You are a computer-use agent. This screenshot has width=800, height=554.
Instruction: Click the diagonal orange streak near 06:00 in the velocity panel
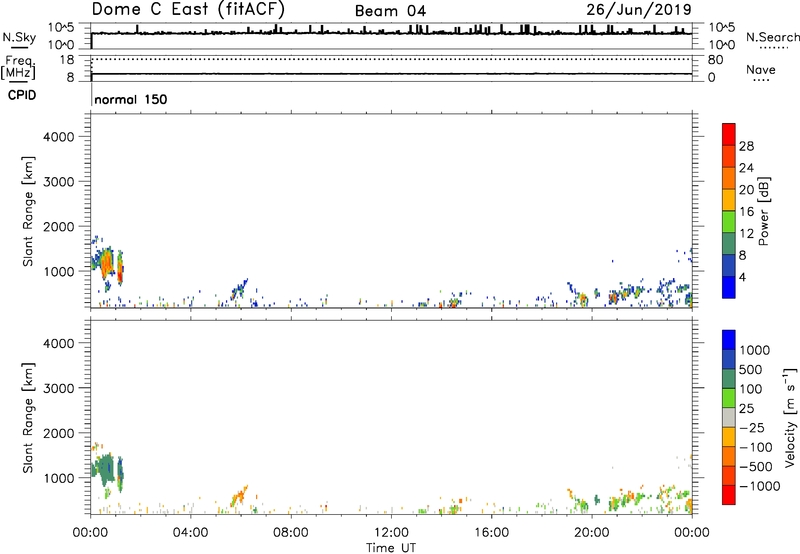(239, 496)
